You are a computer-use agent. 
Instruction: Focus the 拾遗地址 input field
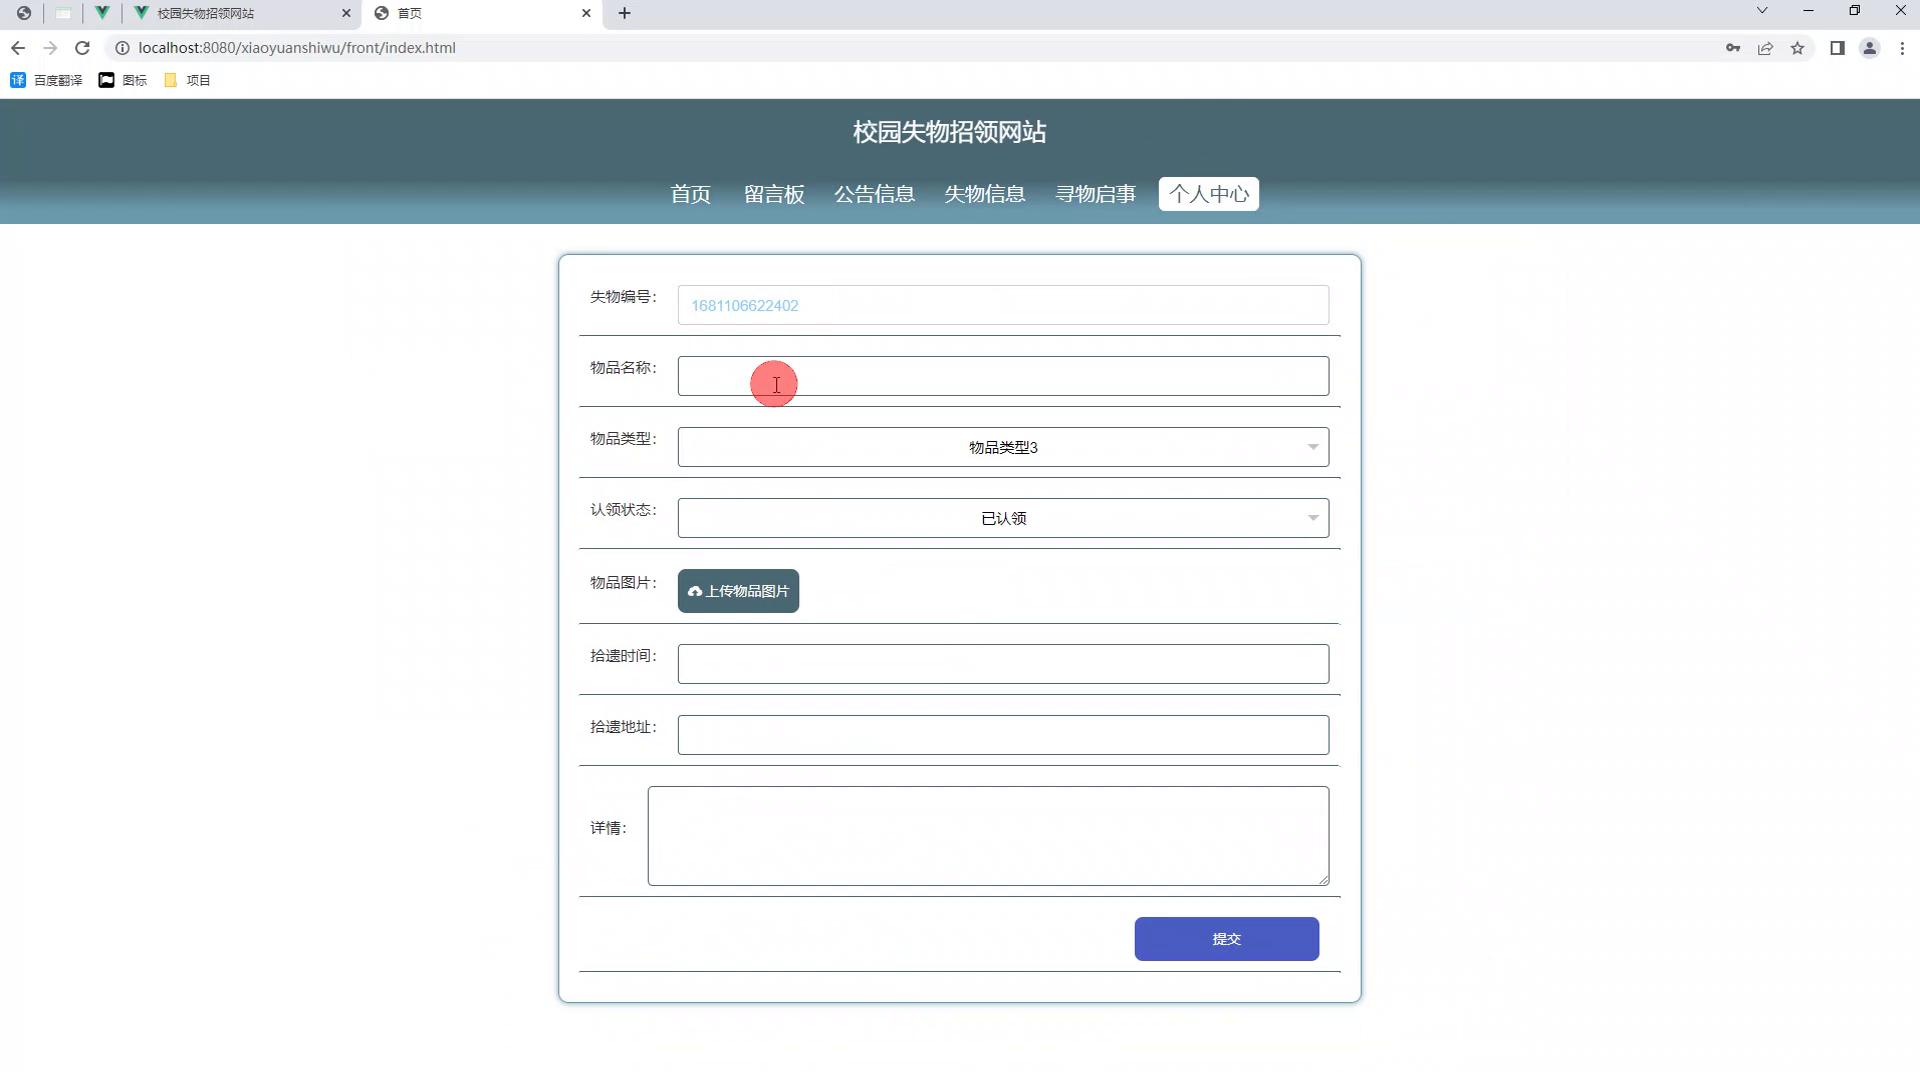(1003, 735)
